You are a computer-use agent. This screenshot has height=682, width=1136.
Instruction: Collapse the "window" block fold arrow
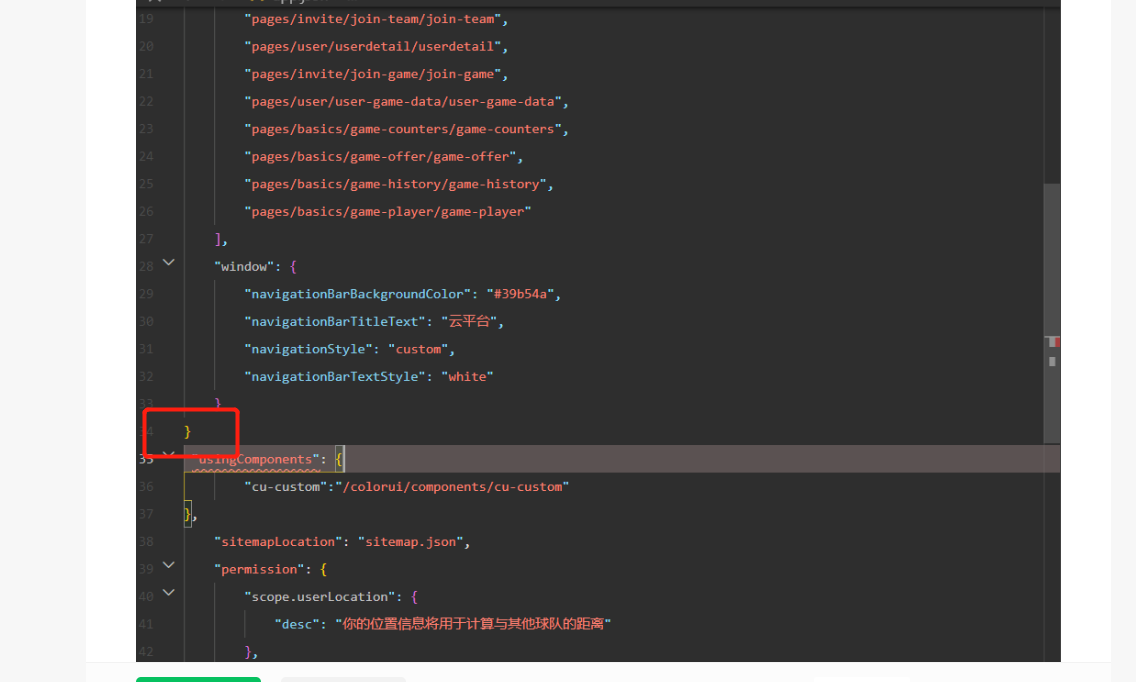coord(168,262)
